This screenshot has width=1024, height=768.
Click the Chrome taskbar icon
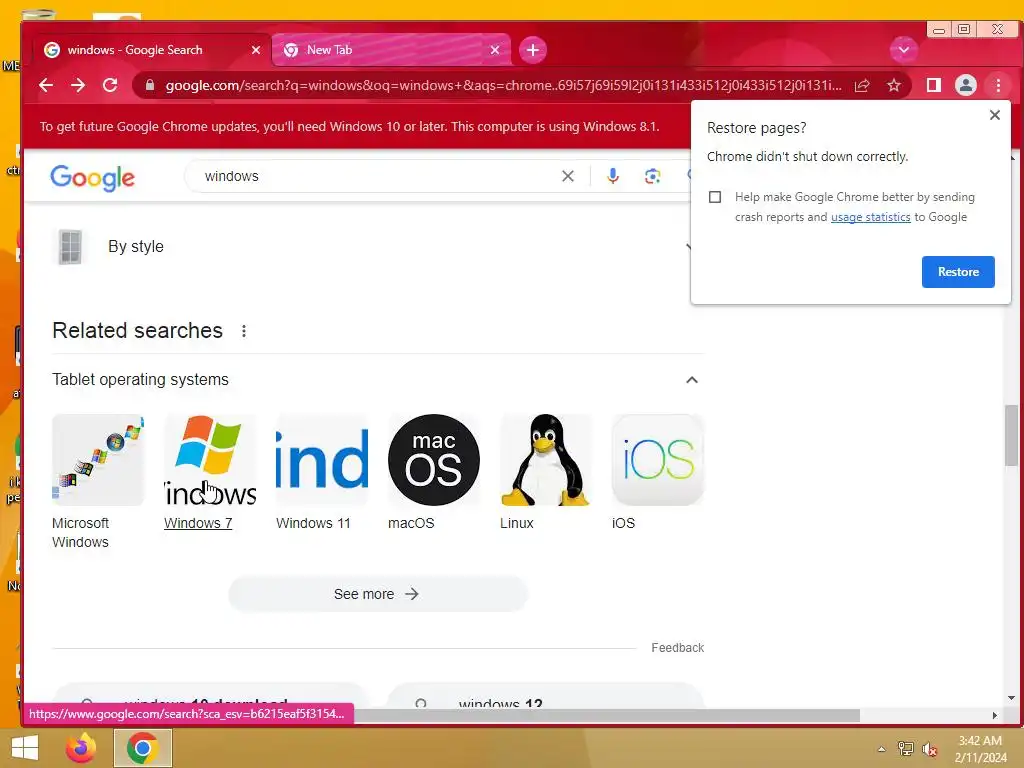[142, 748]
